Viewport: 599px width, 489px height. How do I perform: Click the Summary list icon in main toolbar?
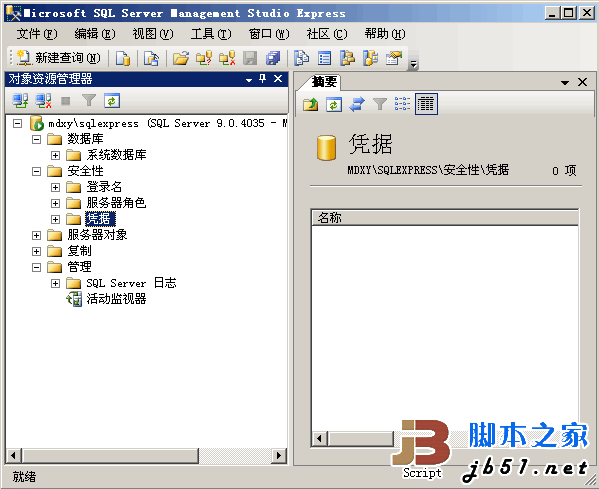click(x=324, y=58)
